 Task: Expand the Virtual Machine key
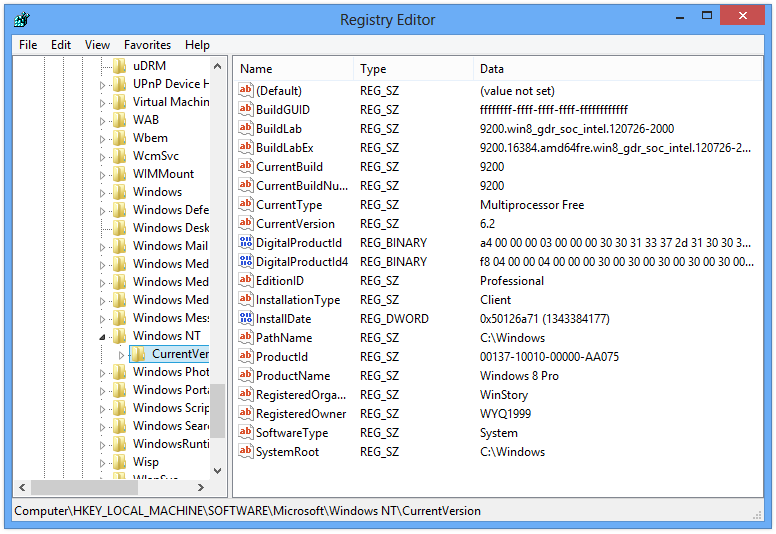(x=102, y=103)
